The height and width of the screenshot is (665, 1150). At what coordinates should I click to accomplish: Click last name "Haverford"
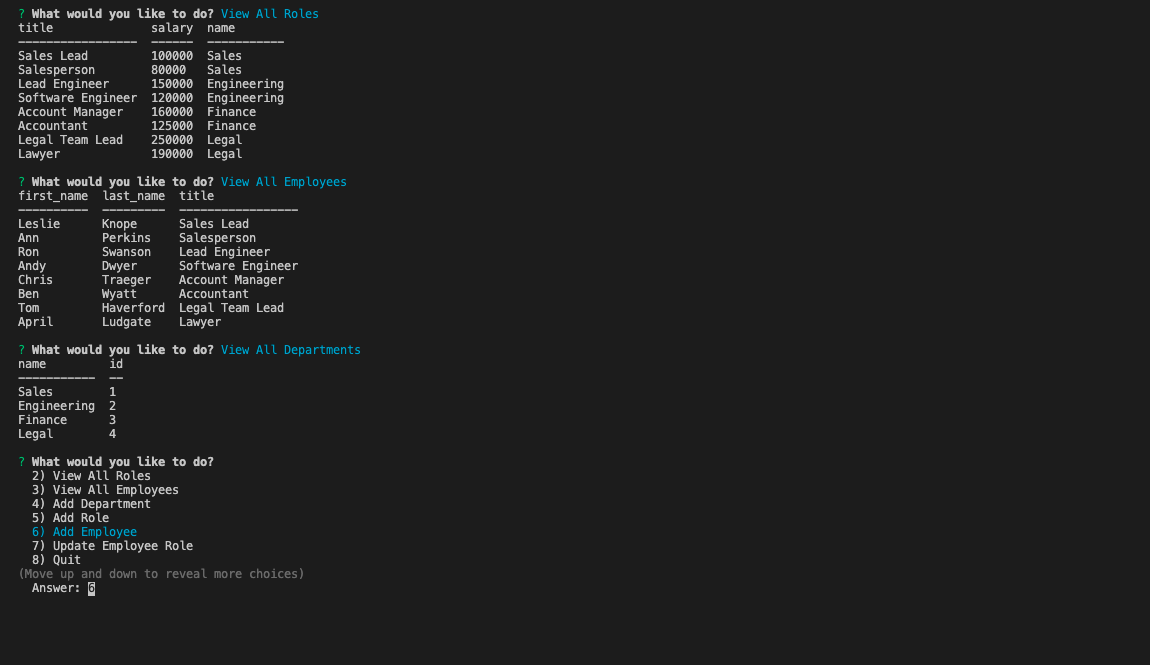point(133,308)
